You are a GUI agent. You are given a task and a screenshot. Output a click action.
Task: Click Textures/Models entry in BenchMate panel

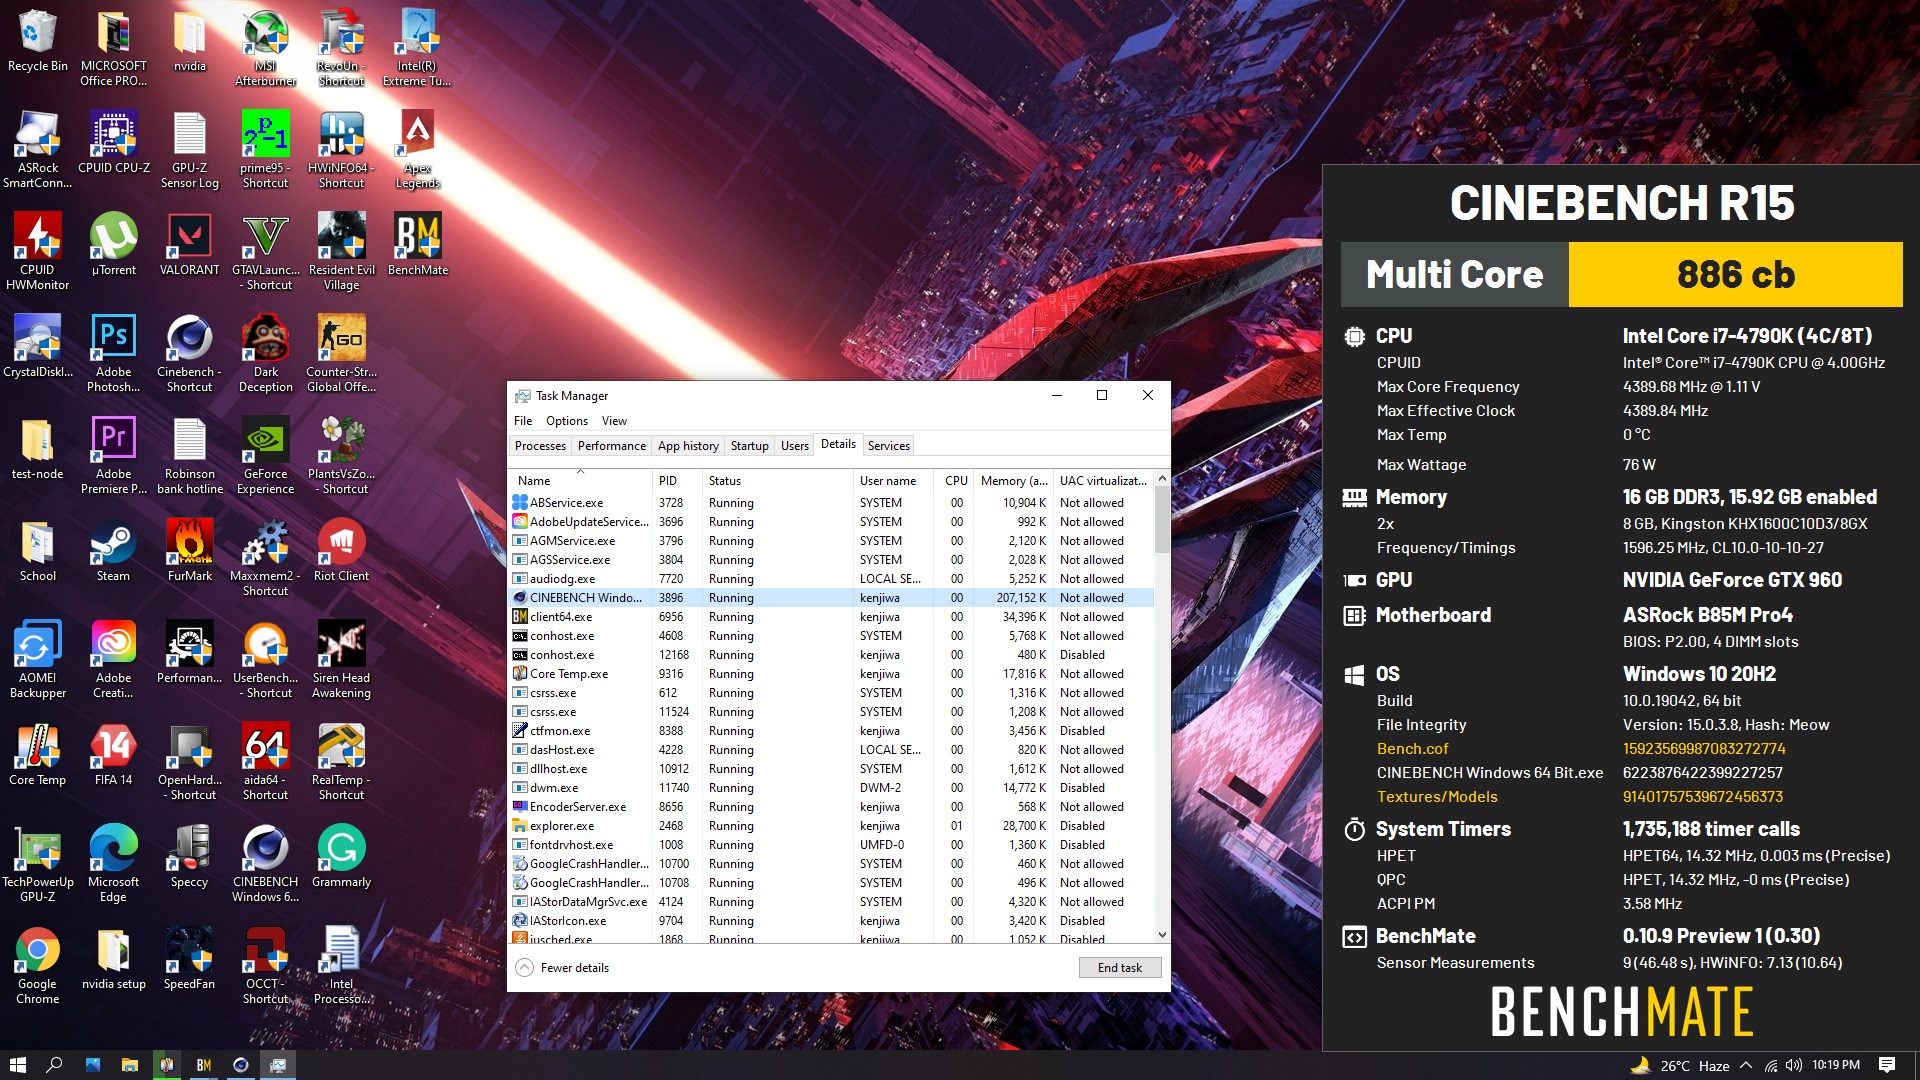point(1437,797)
